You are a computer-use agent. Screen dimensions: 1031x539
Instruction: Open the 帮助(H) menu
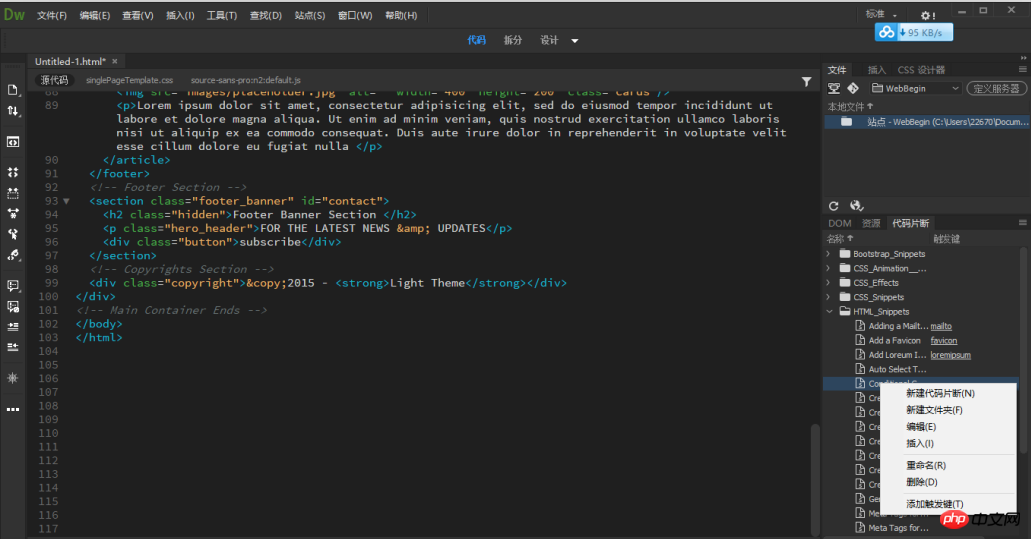tap(401, 15)
